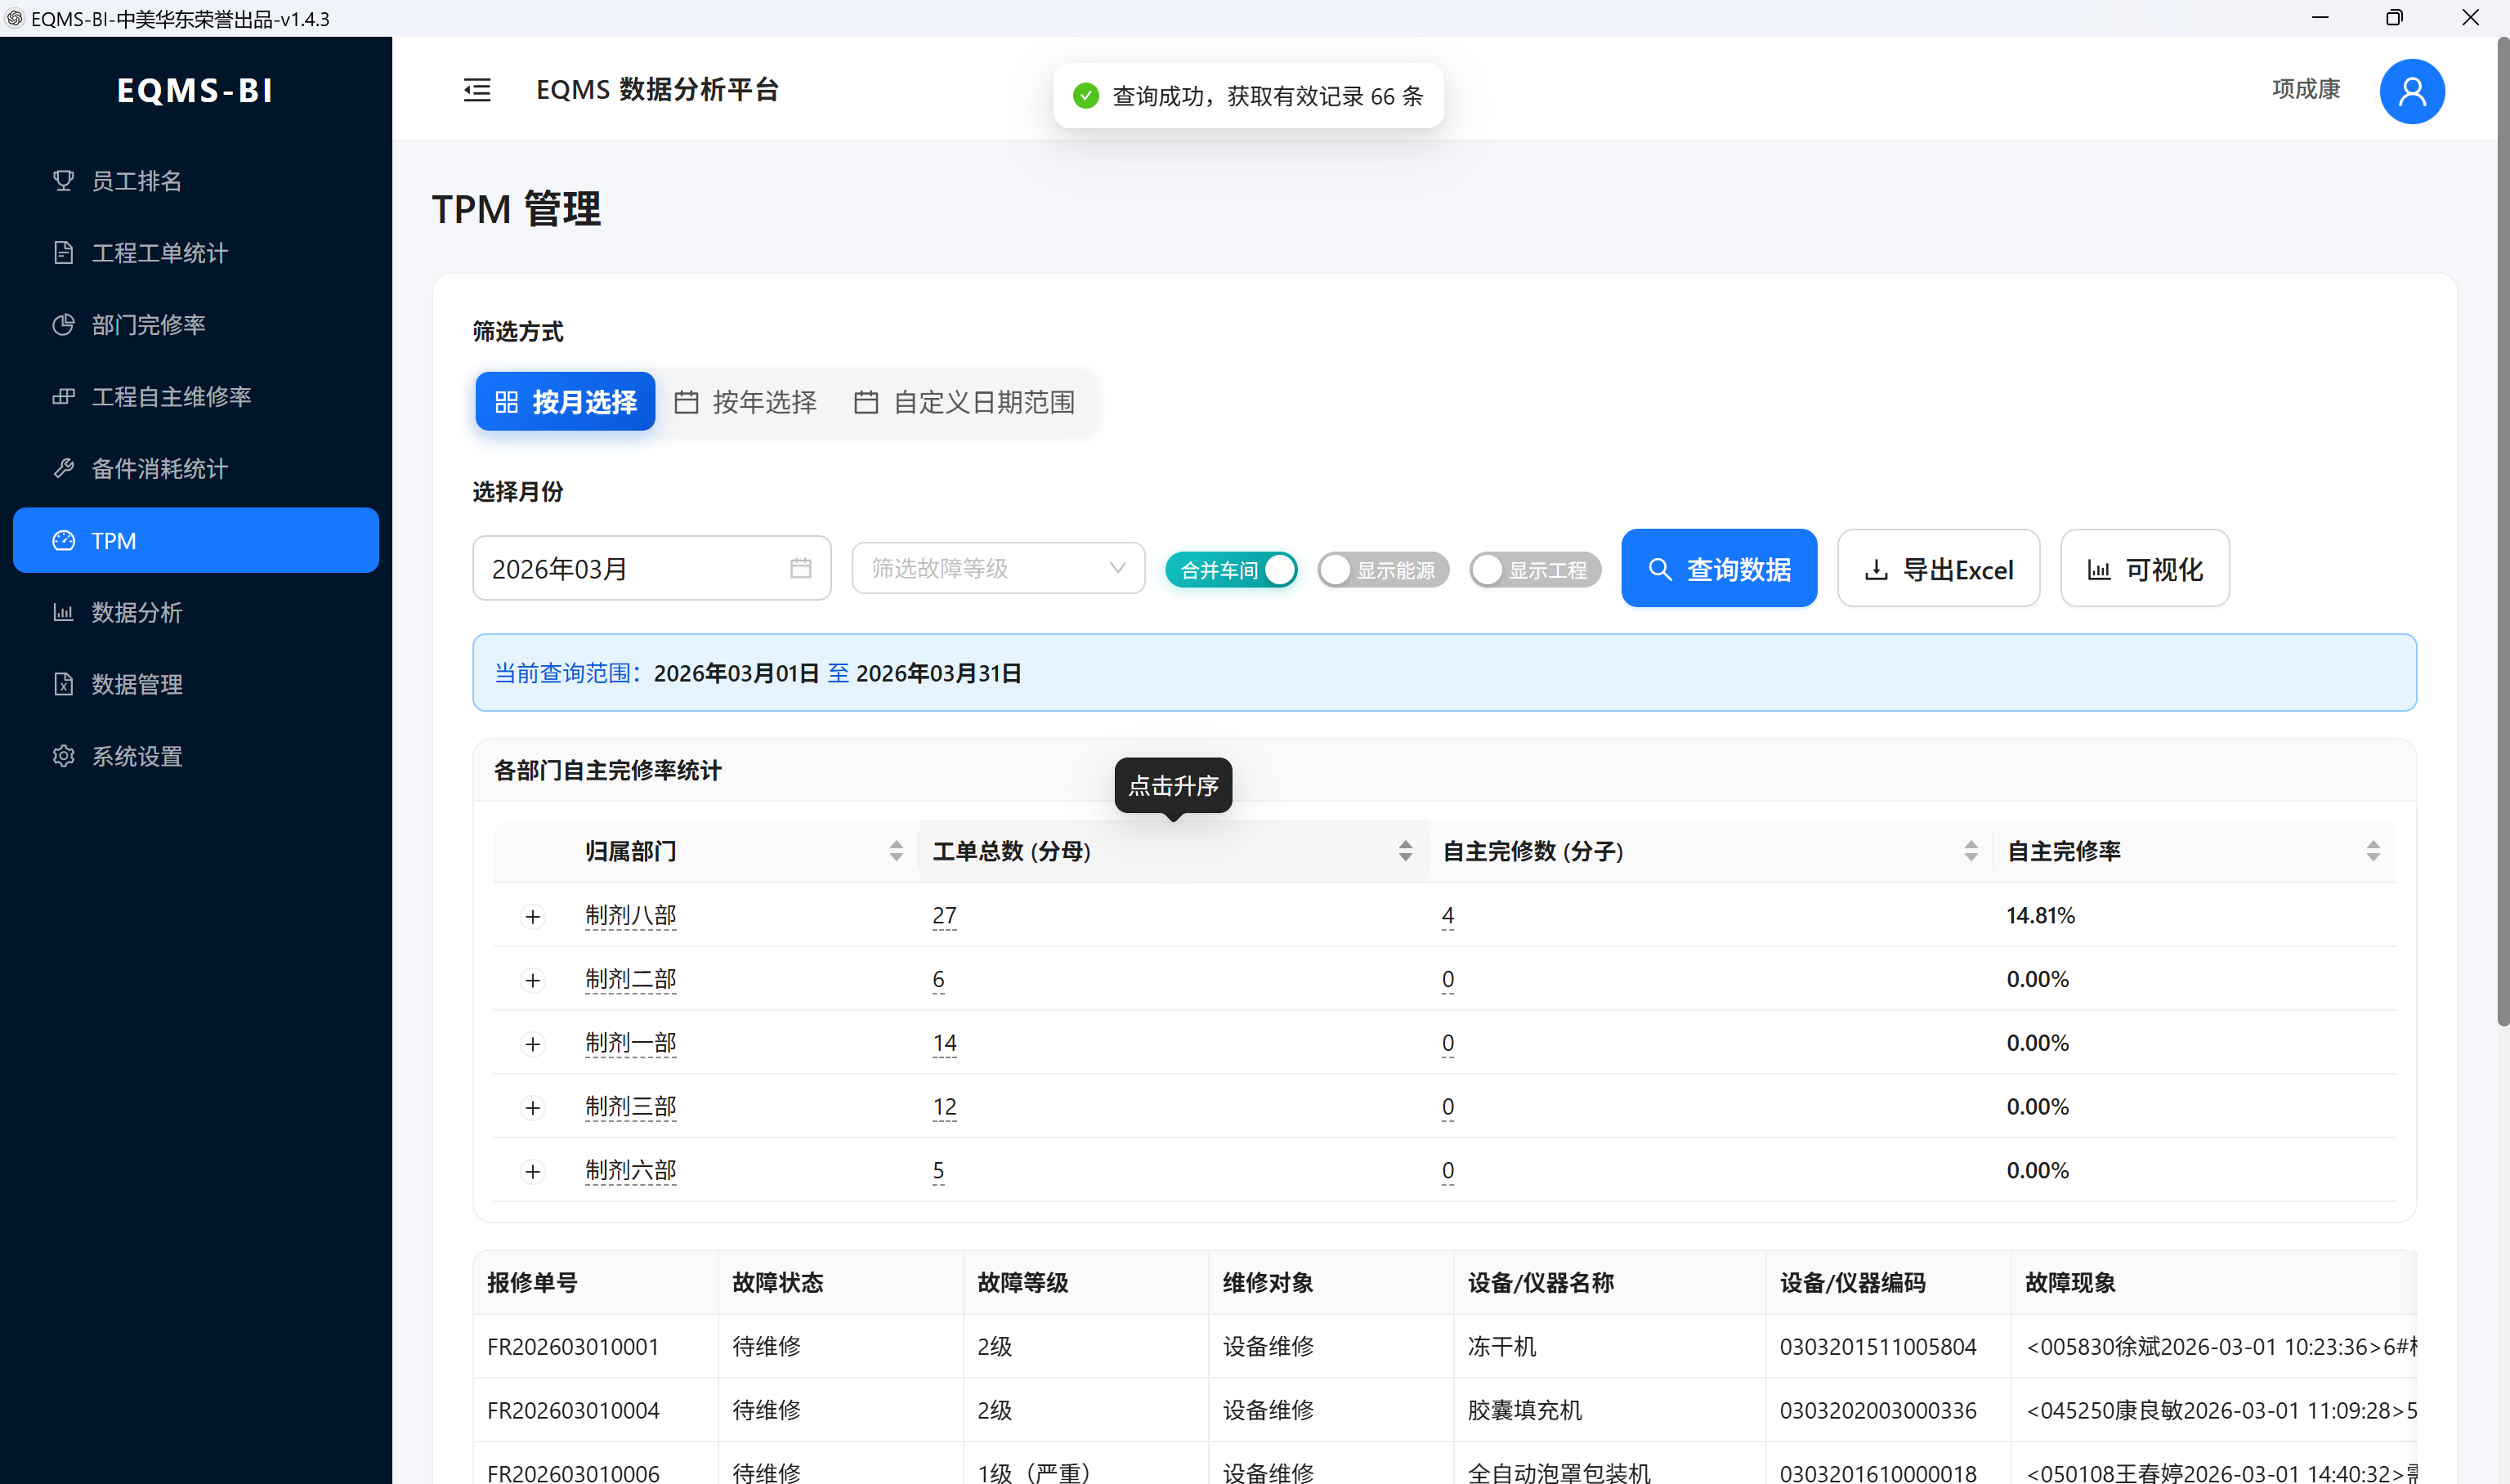Select the TPM sidebar item
Image resolution: width=2510 pixels, height=1484 pixels.
(x=196, y=540)
